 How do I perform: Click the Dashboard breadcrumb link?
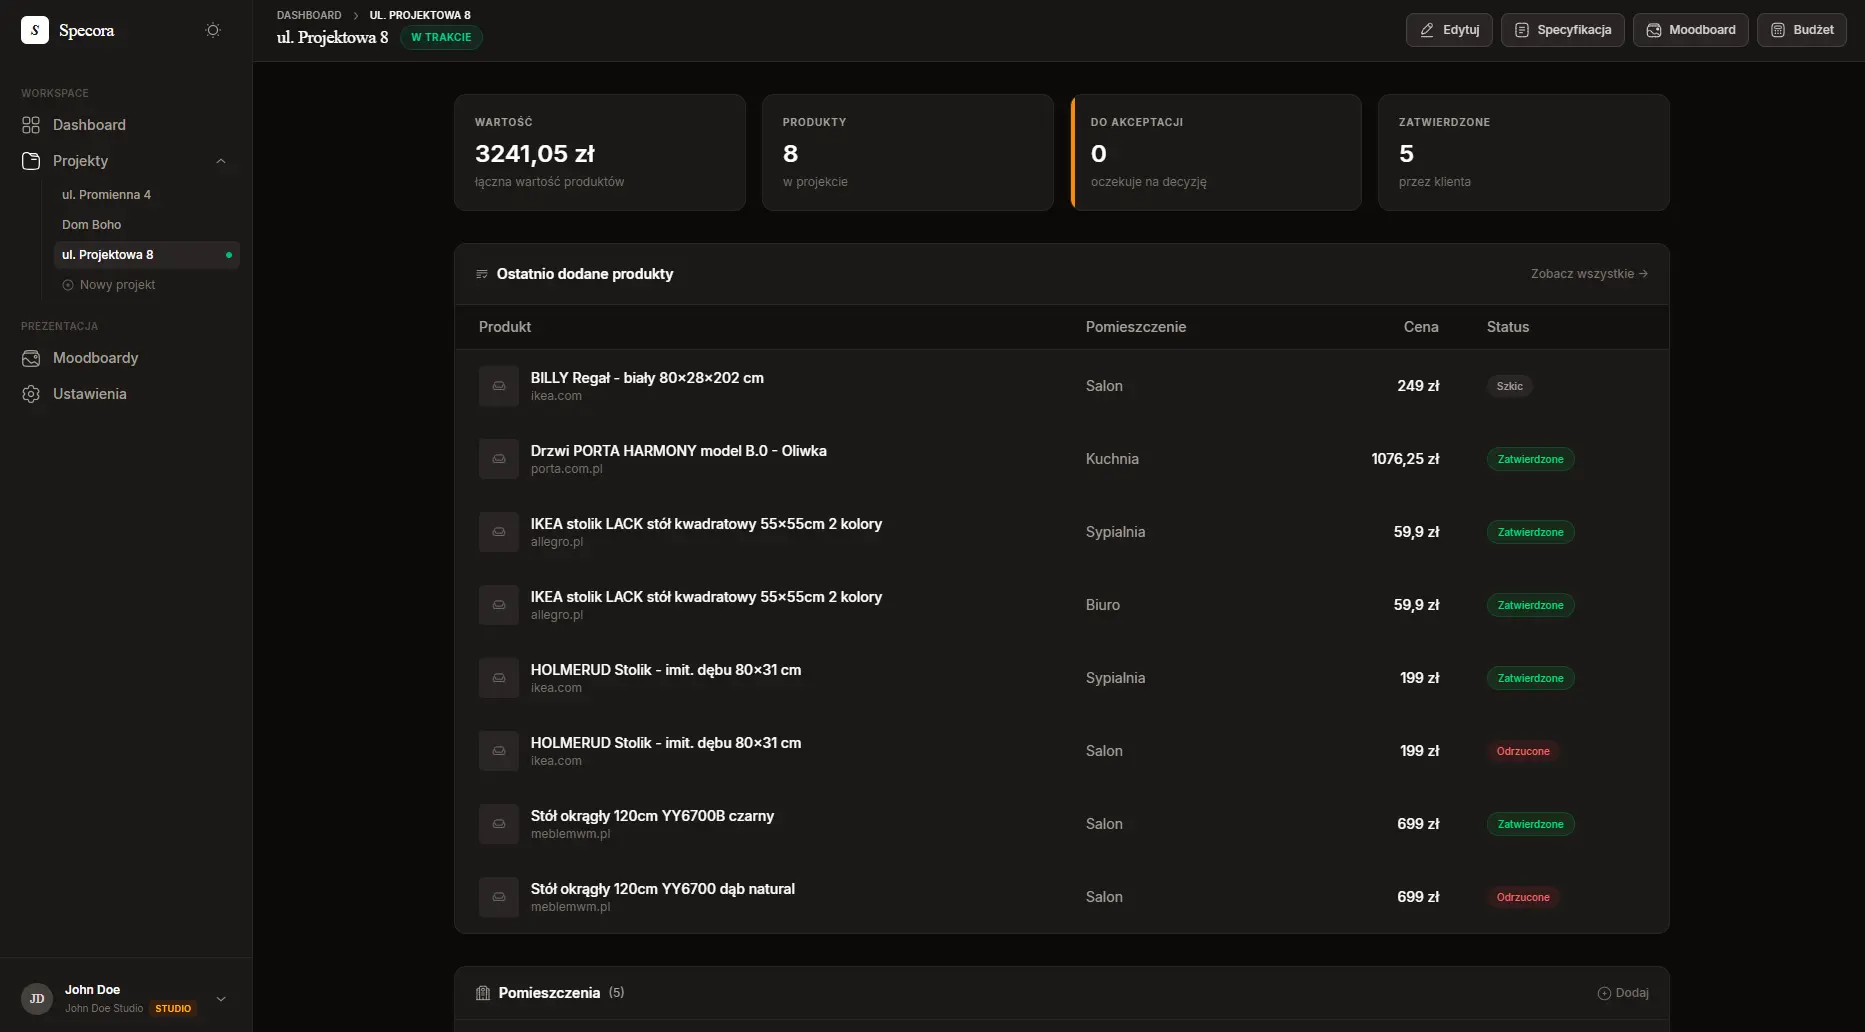tap(309, 15)
